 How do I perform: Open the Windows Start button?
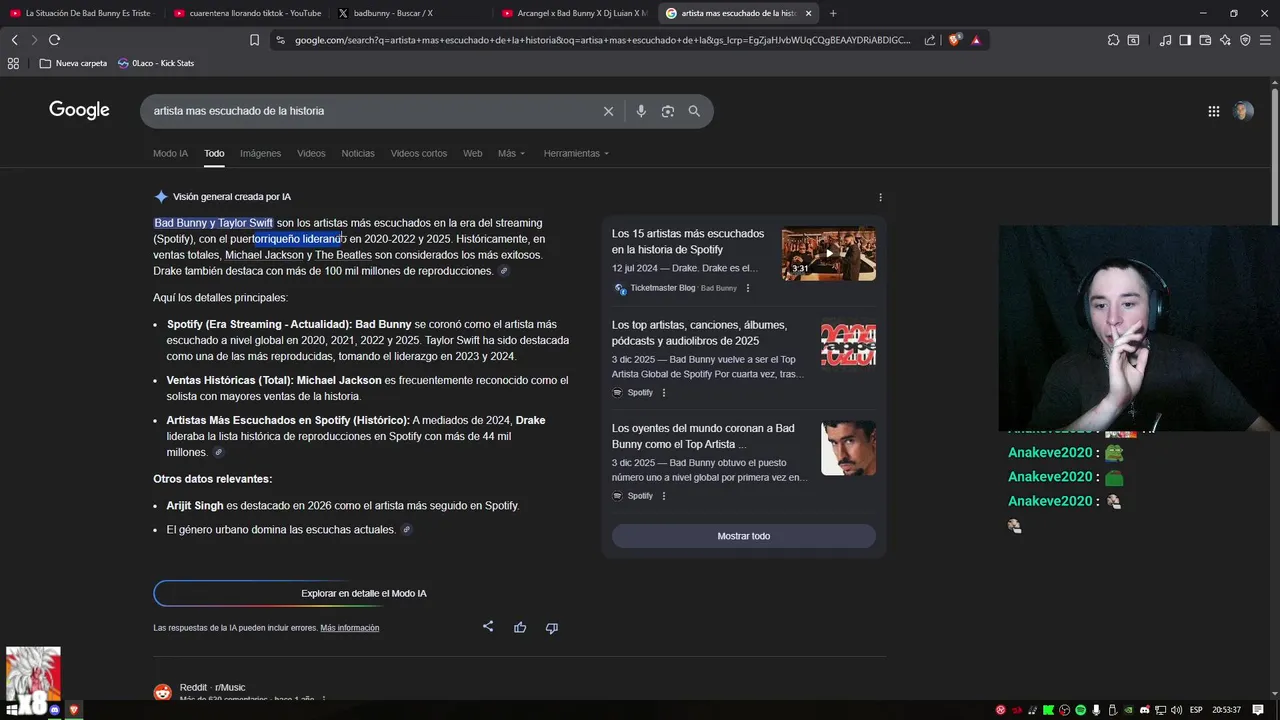click(x=14, y=710)
